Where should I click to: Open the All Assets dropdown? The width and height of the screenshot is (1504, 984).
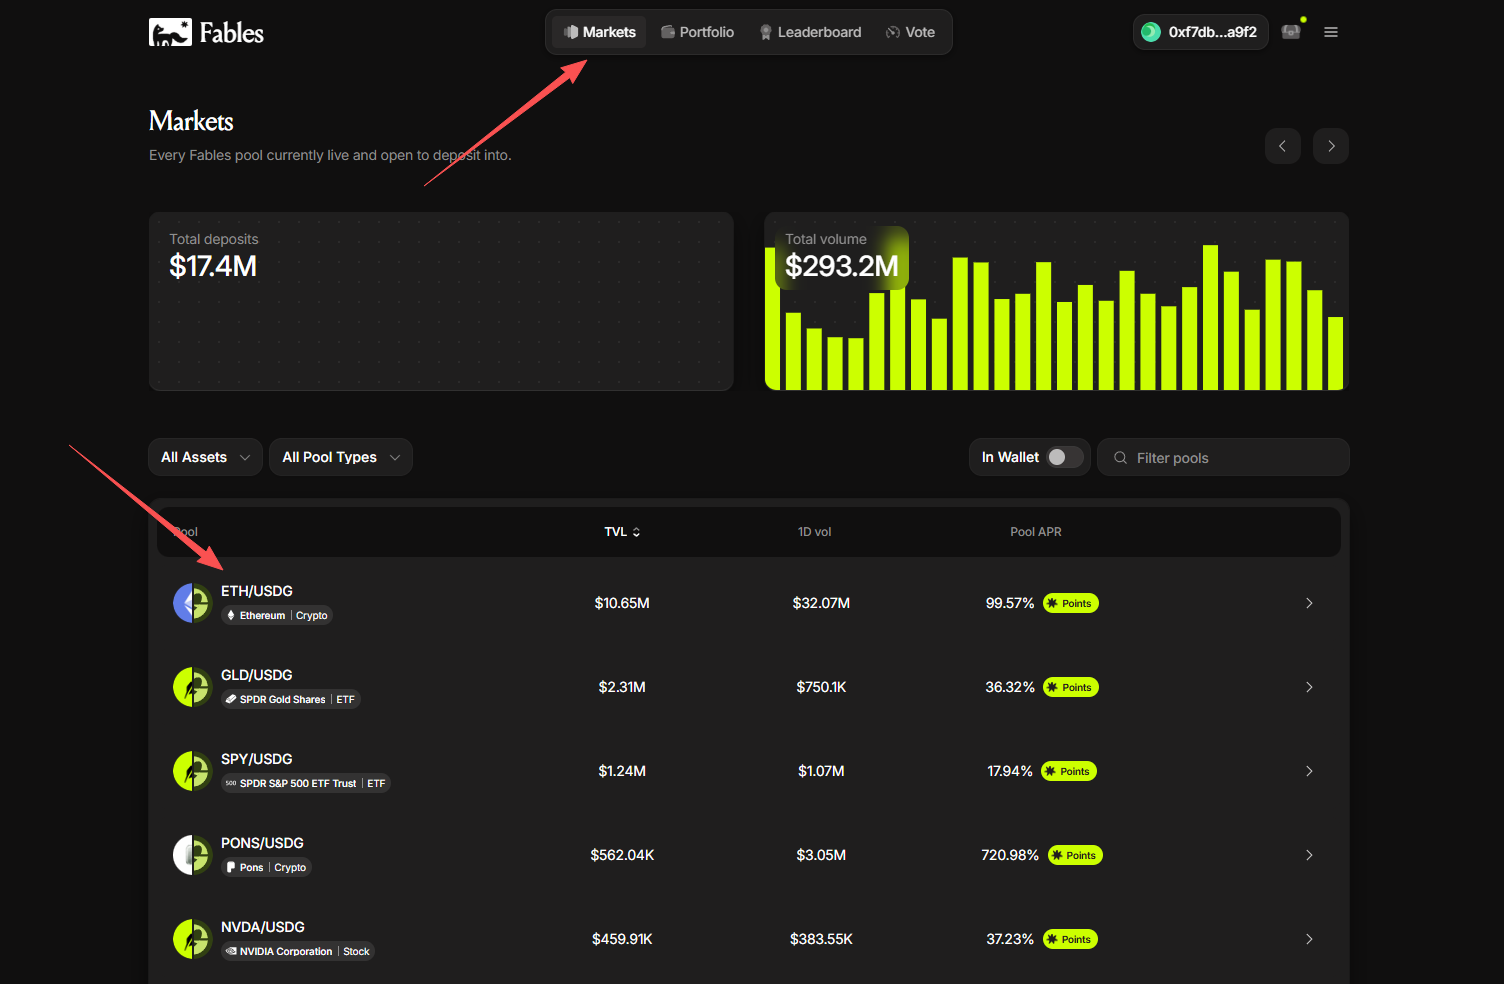(205, 457)
